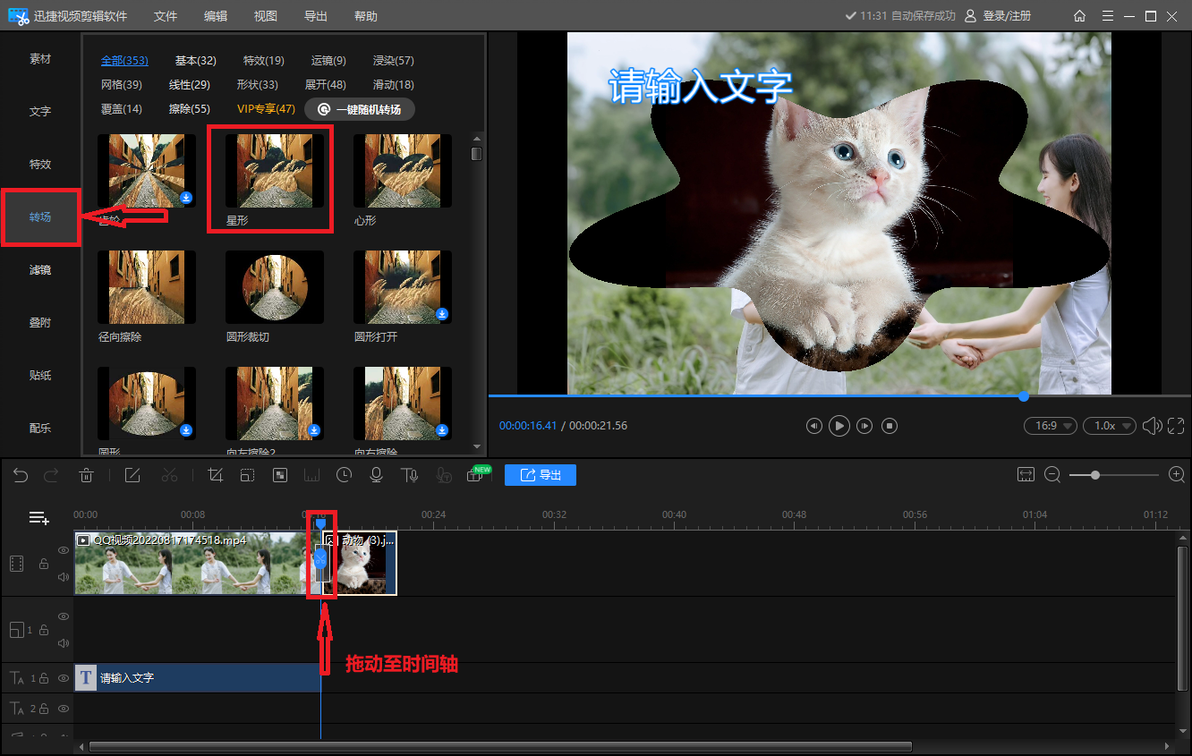
Task: Filter transitions by 擦除(55)
Action: point(189,109)
